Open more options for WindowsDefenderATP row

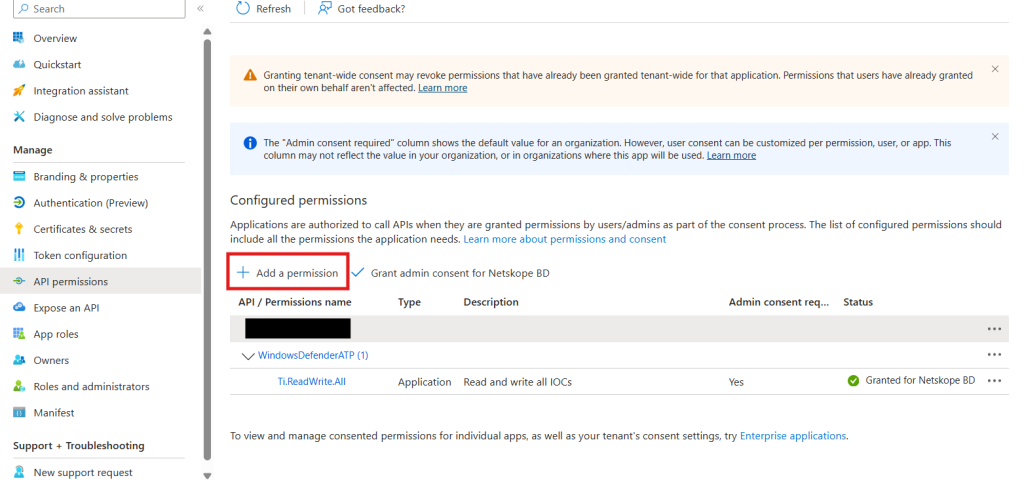994,355
